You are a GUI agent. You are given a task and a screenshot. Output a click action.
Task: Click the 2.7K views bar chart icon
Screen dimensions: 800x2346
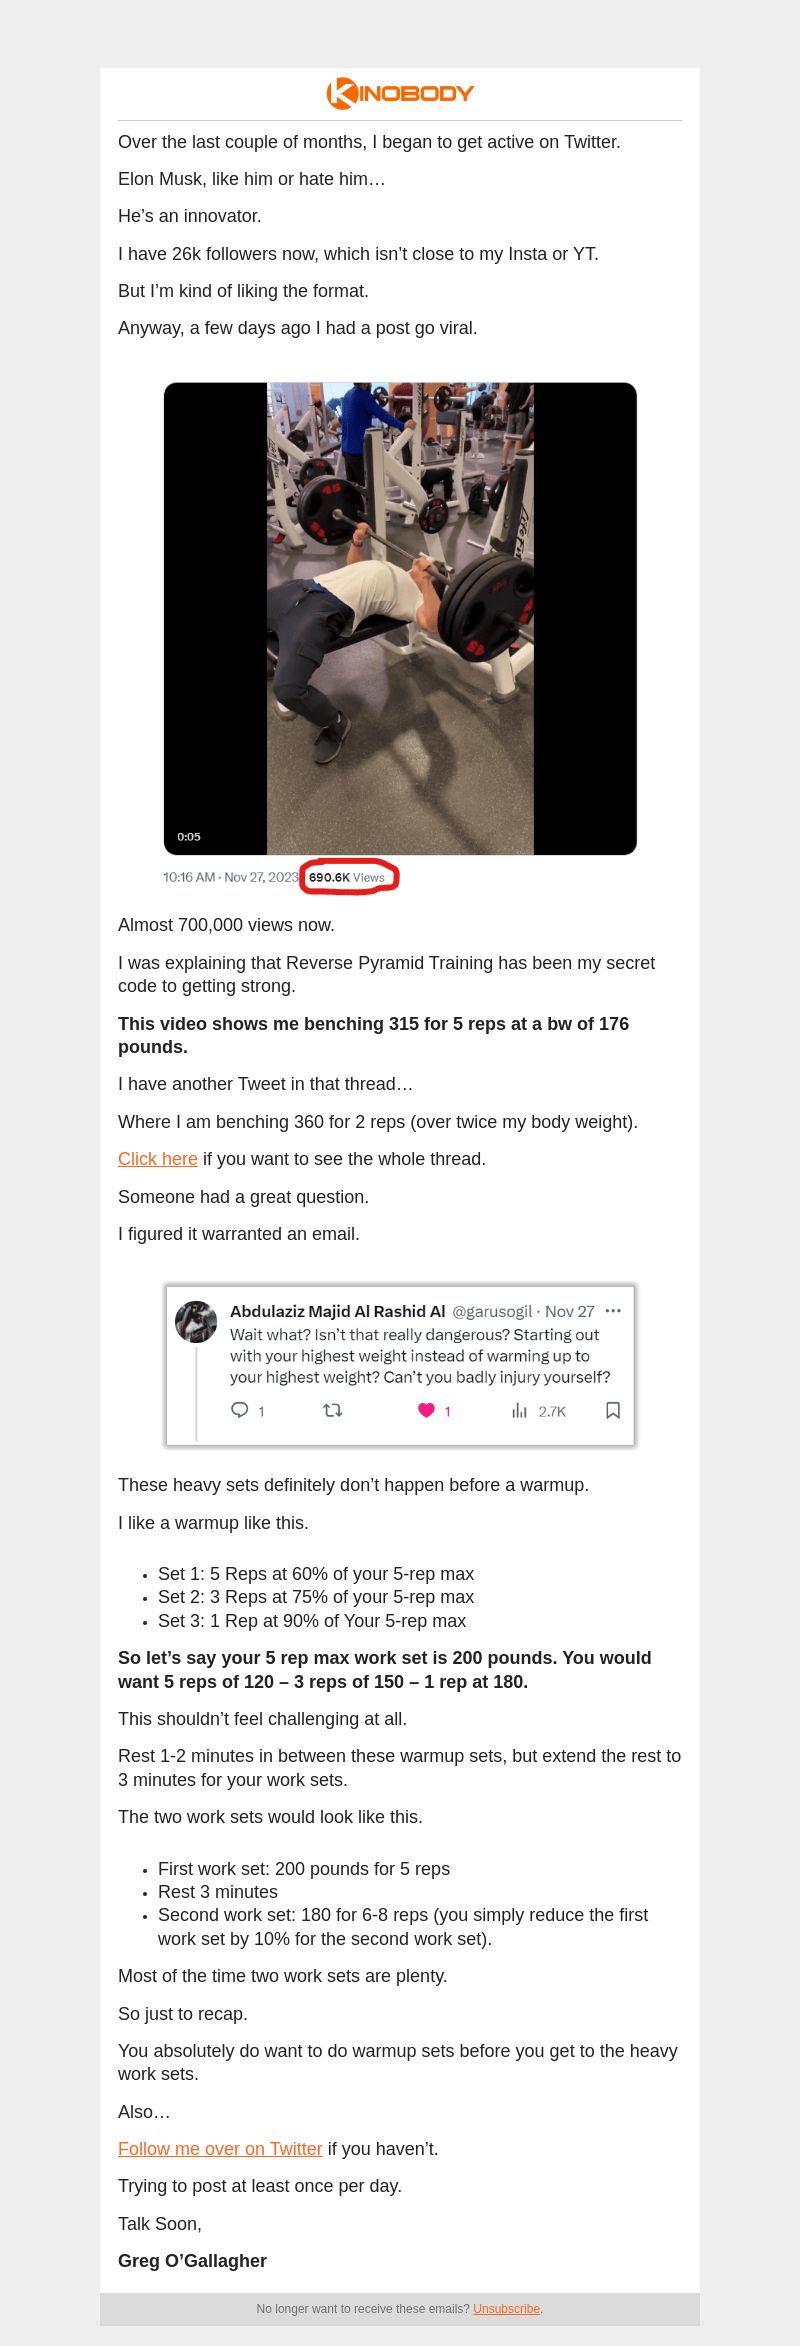519,1410
